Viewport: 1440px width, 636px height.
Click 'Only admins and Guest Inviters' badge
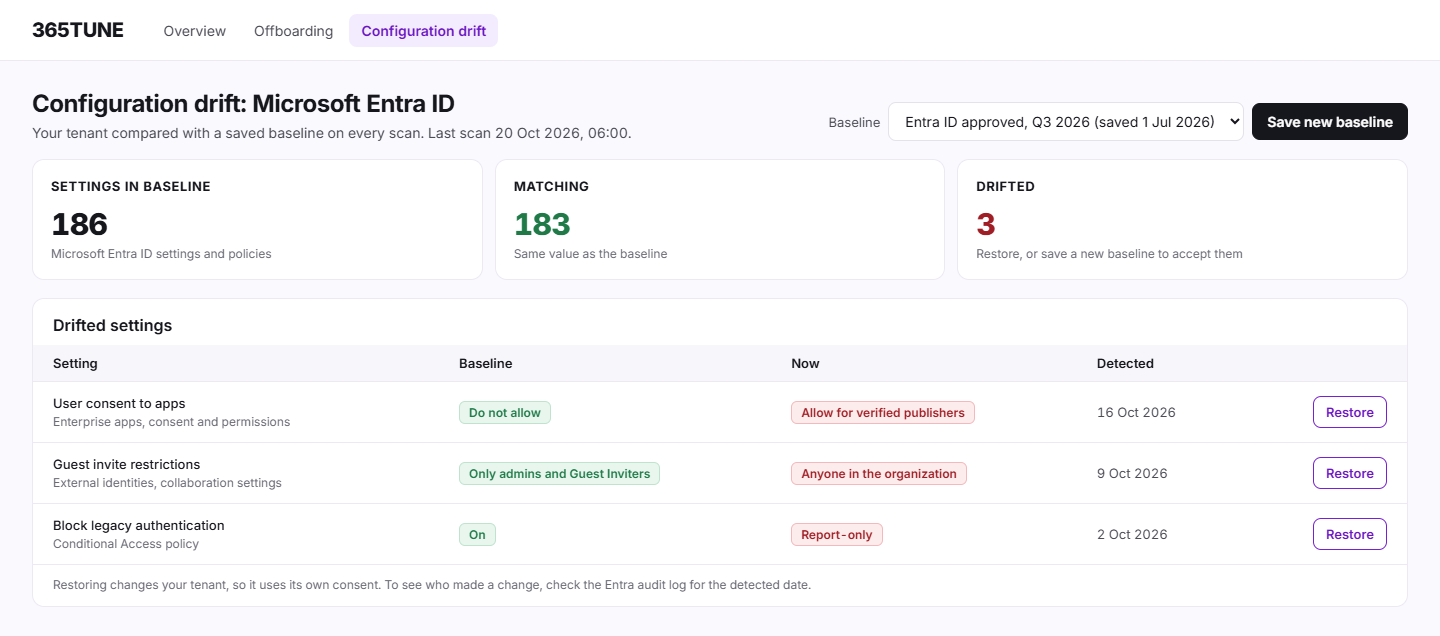coord(559,473)
